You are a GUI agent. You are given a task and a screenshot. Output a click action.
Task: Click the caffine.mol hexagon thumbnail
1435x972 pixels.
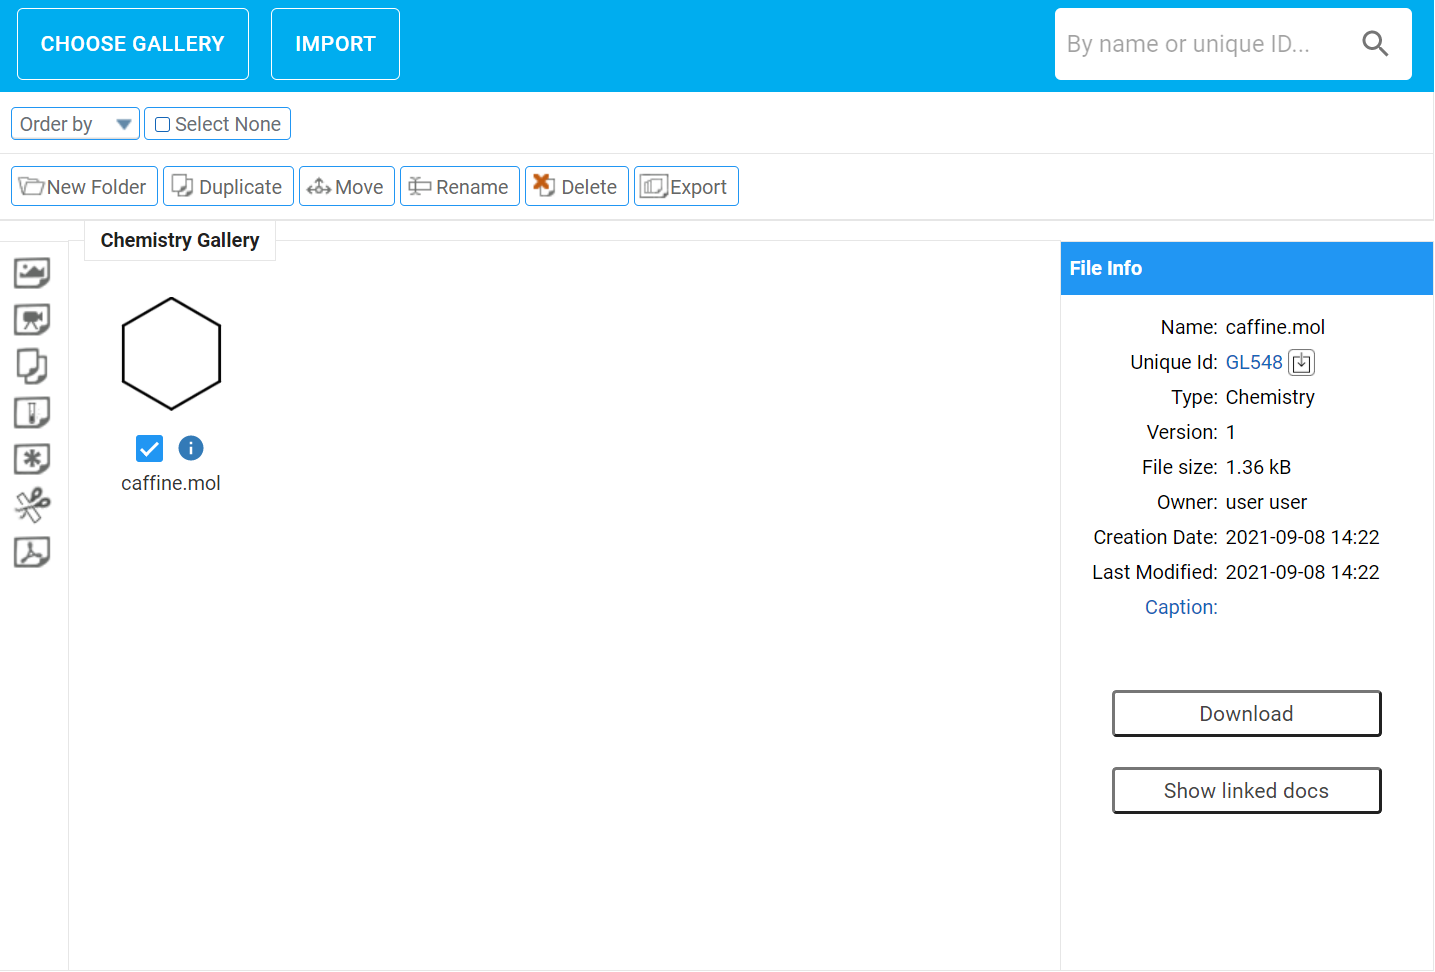(x=171, y=354)
